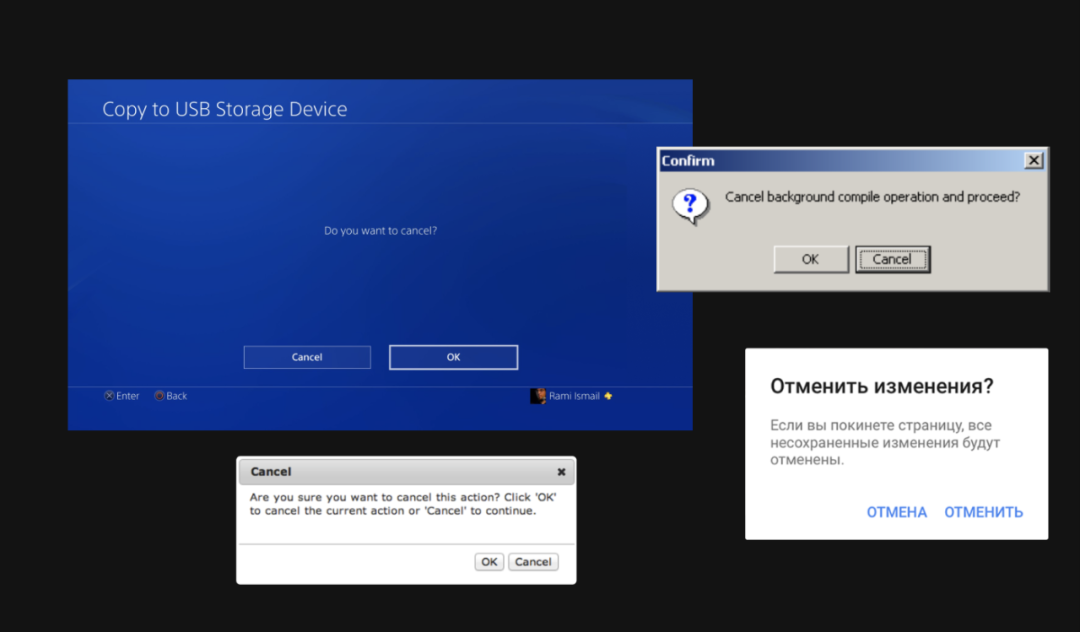Click OK in the 'Are you sure' dialog
1080x632 pixels.
coord(489,562)
